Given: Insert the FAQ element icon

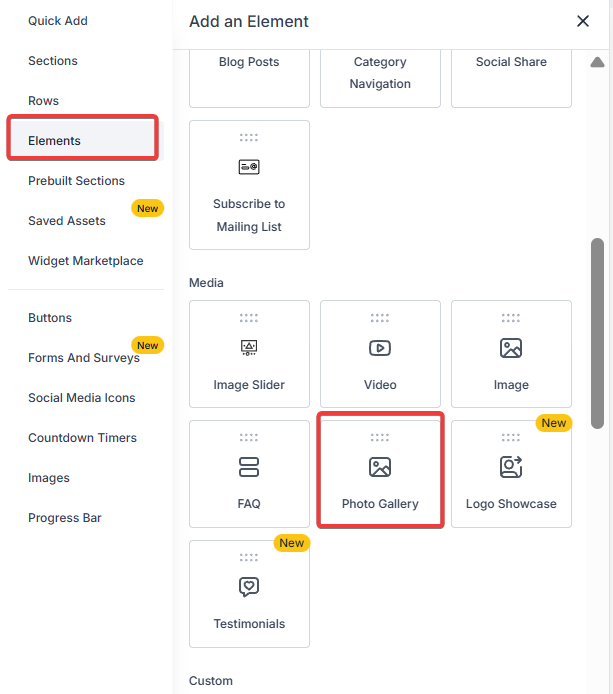Looking at the screenshot, I should (249, 467).
